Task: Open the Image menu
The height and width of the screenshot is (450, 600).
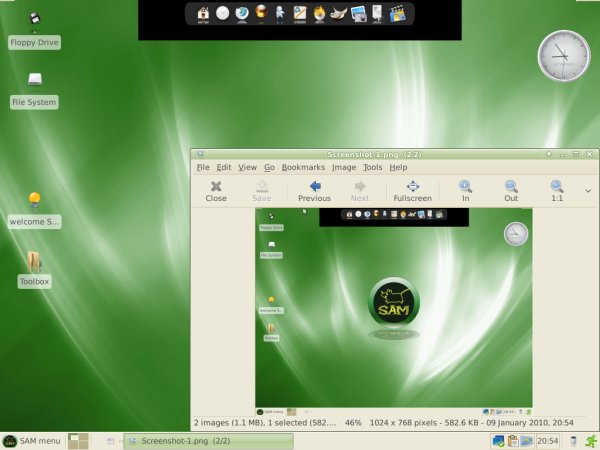Action: coord(344,167)
